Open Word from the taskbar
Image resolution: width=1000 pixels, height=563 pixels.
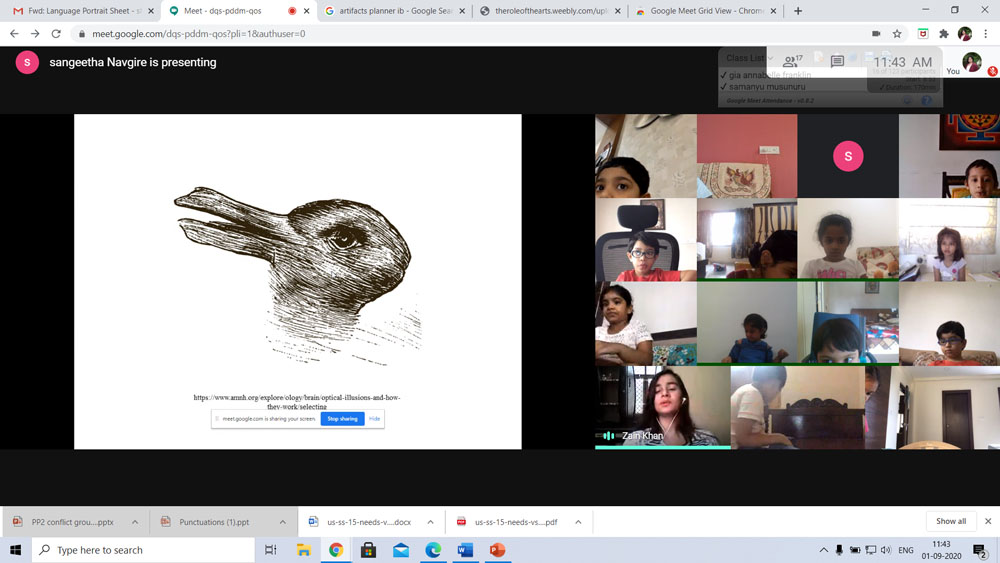pyautogui.click(x=466, y=550)
